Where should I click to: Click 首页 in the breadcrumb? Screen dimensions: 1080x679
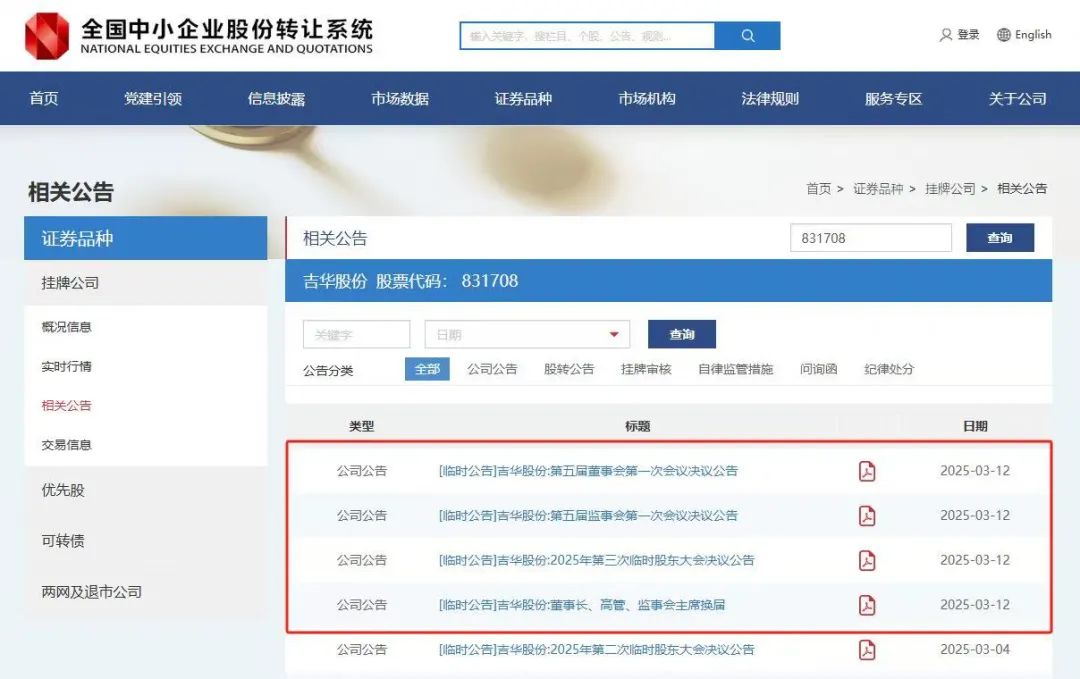point(818,189)
